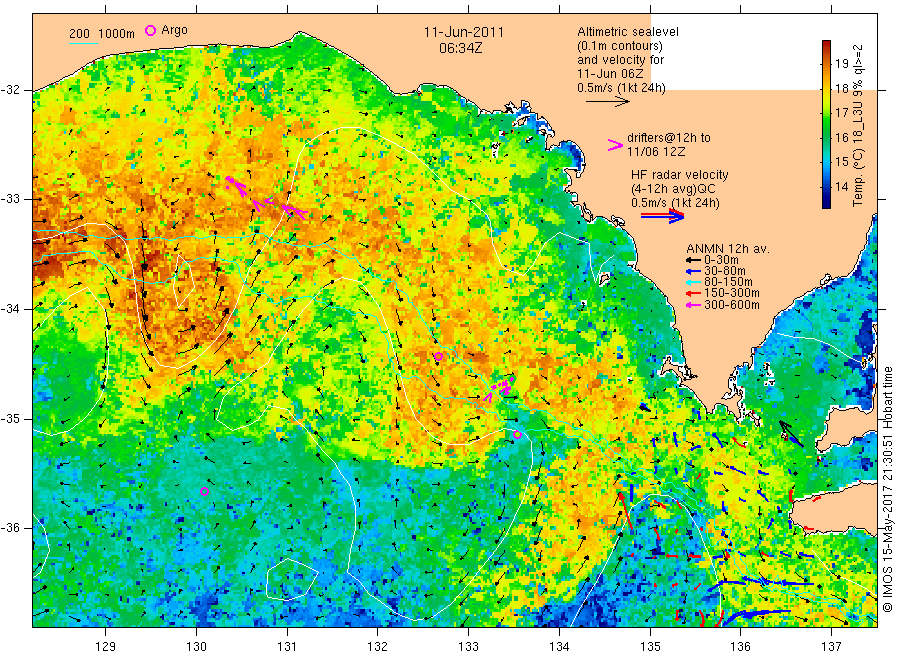The height and width of the screenshot is (660, 900).
Task: Click the '15' tick on the color bar
Action: 841,162
